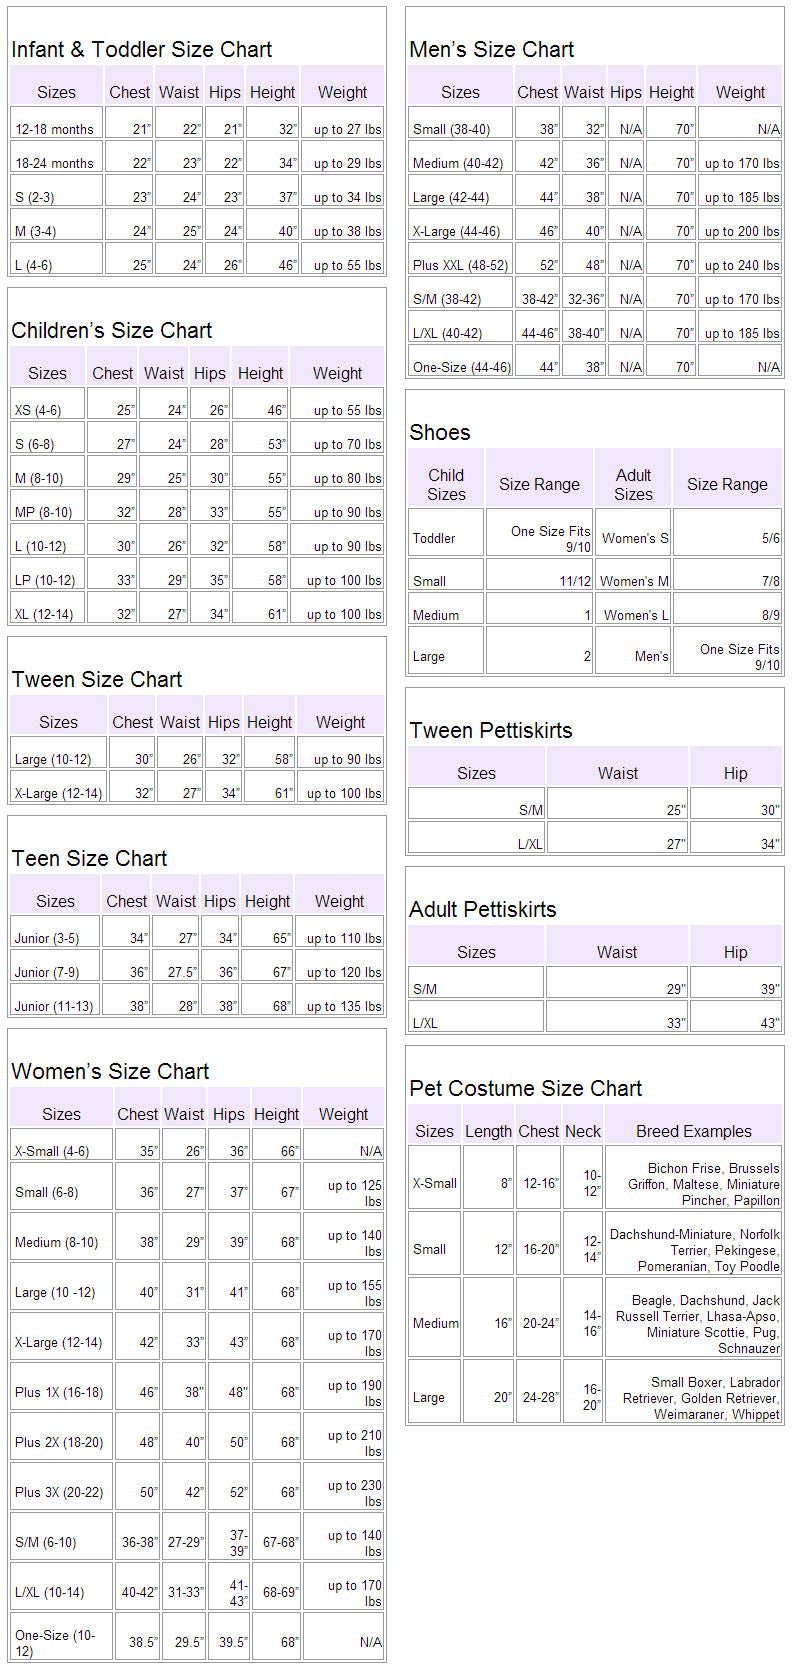The height and width of the screenshot is (1674, 798).
Task: Select the Junior (7-9) teen size row
Action: 46,972
